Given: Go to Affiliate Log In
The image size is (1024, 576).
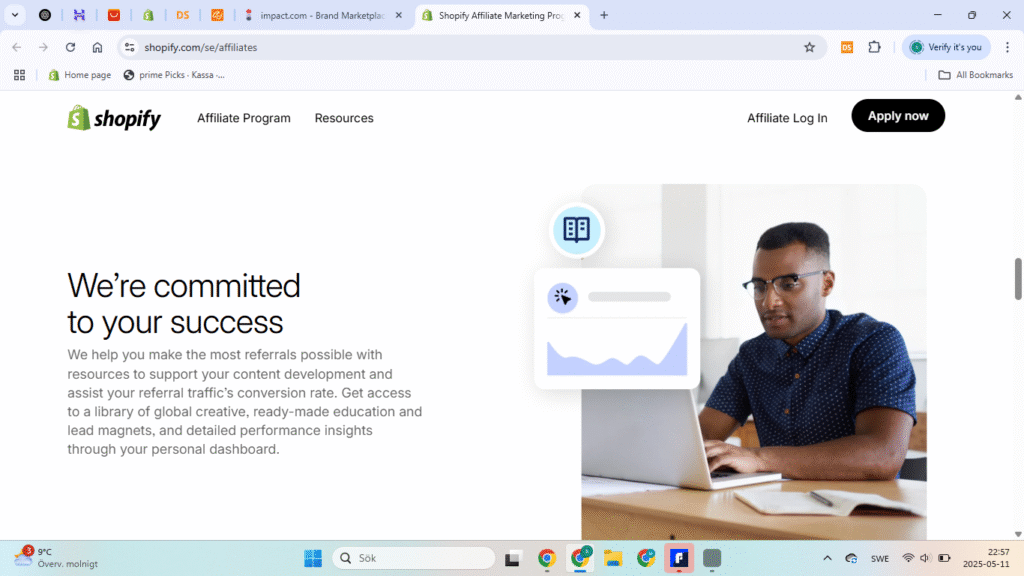Looking at the screenshot, I should 787,118.
